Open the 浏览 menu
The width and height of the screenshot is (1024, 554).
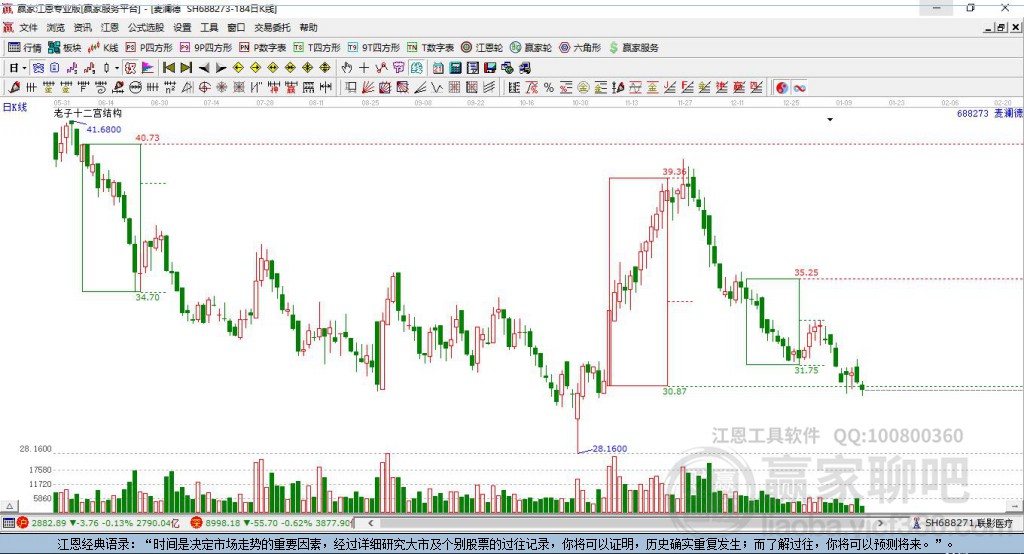click(x=56, y=27)
